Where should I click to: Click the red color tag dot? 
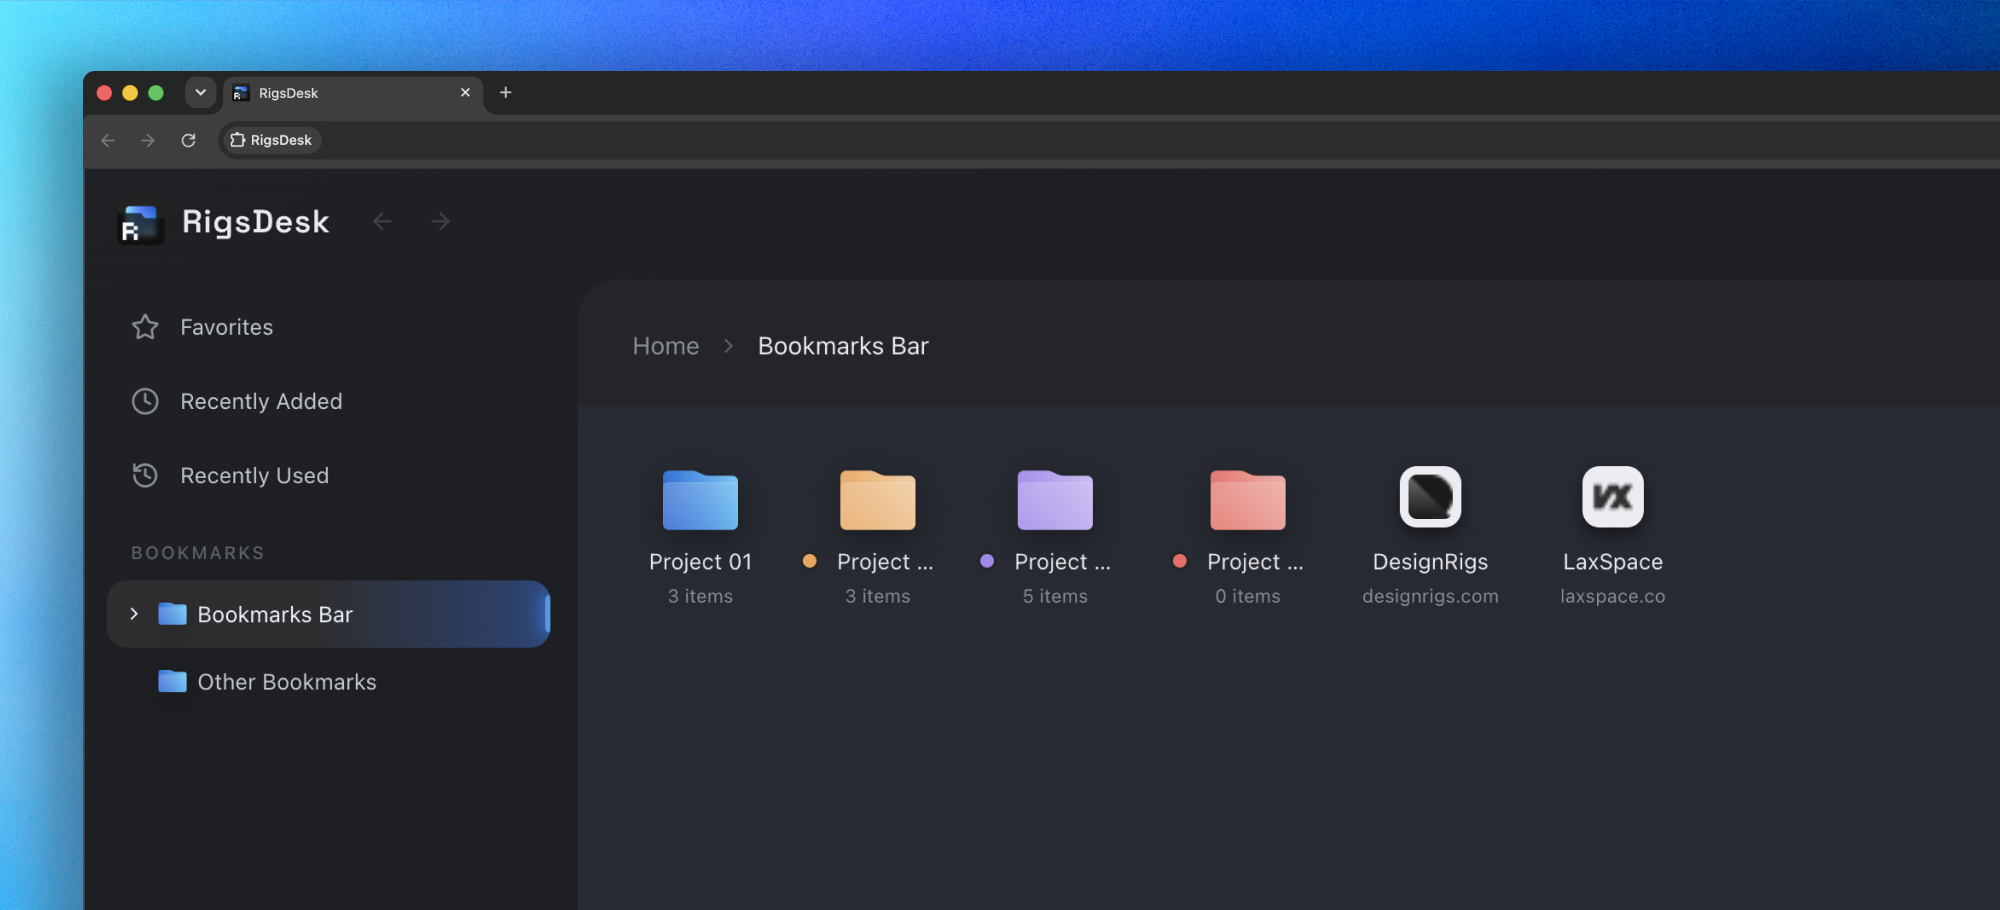coord(1180,561)
